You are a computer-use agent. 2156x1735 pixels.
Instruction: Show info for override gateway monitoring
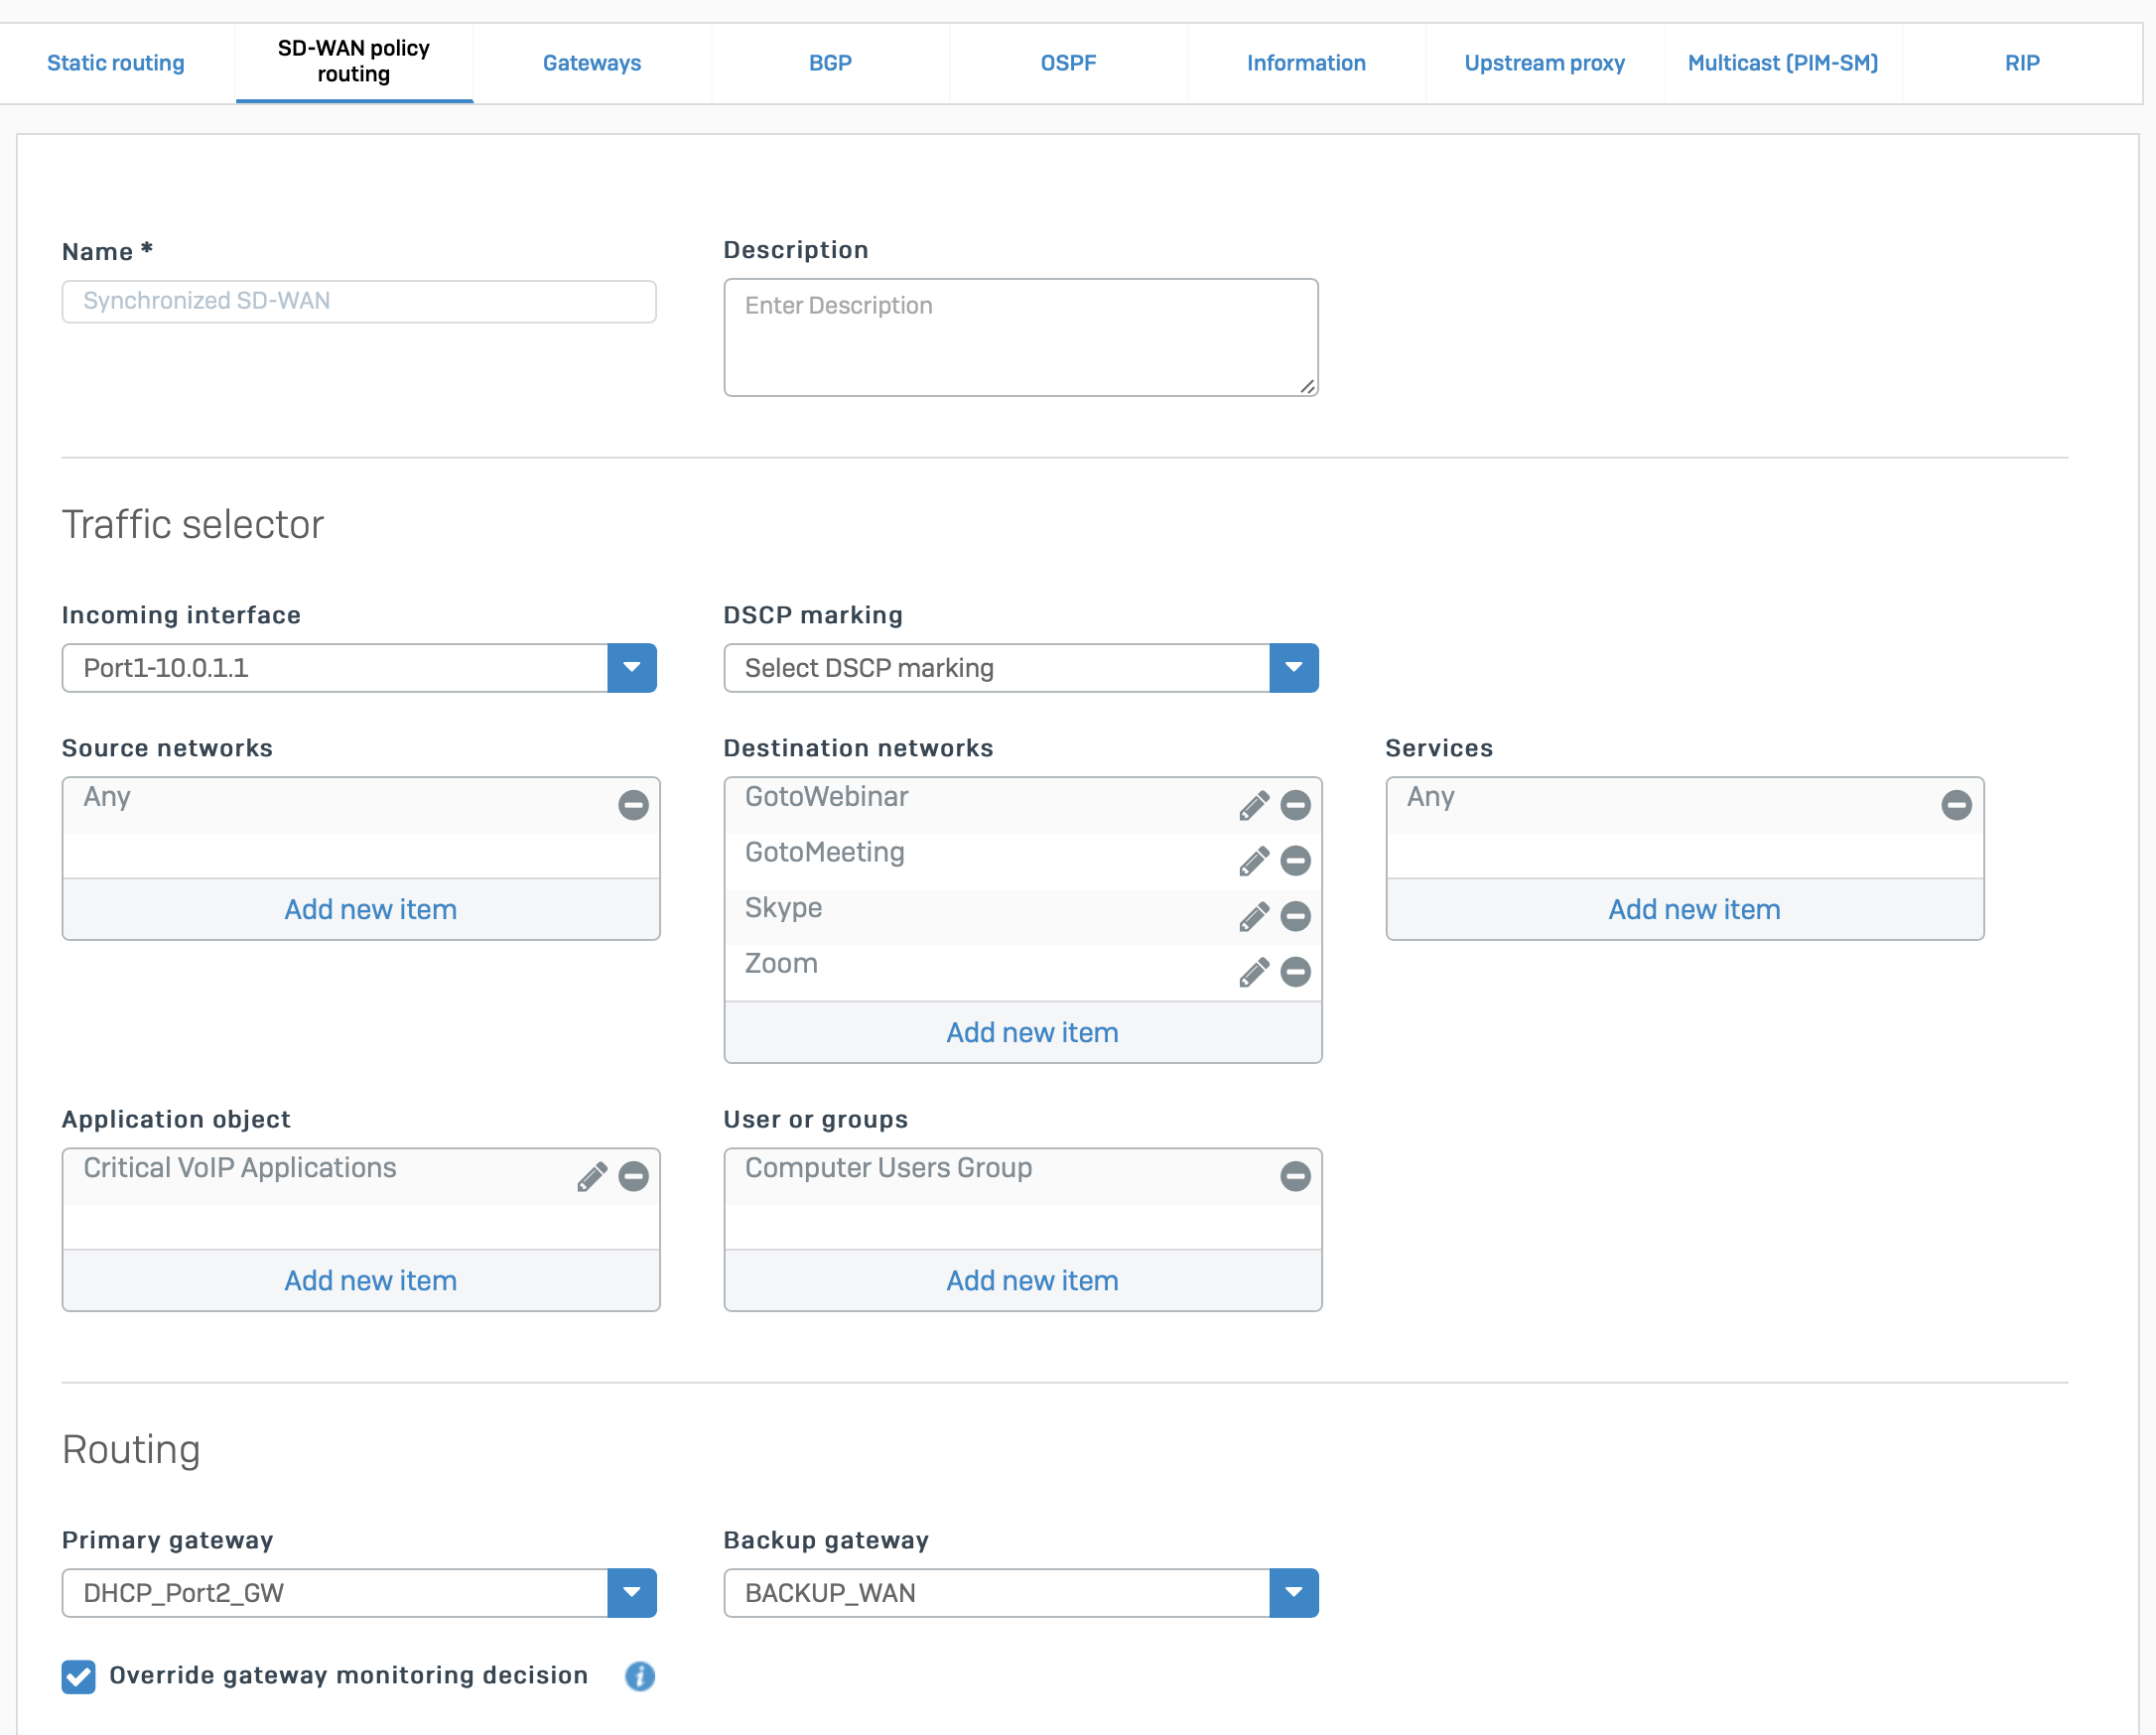[640, 1676]
